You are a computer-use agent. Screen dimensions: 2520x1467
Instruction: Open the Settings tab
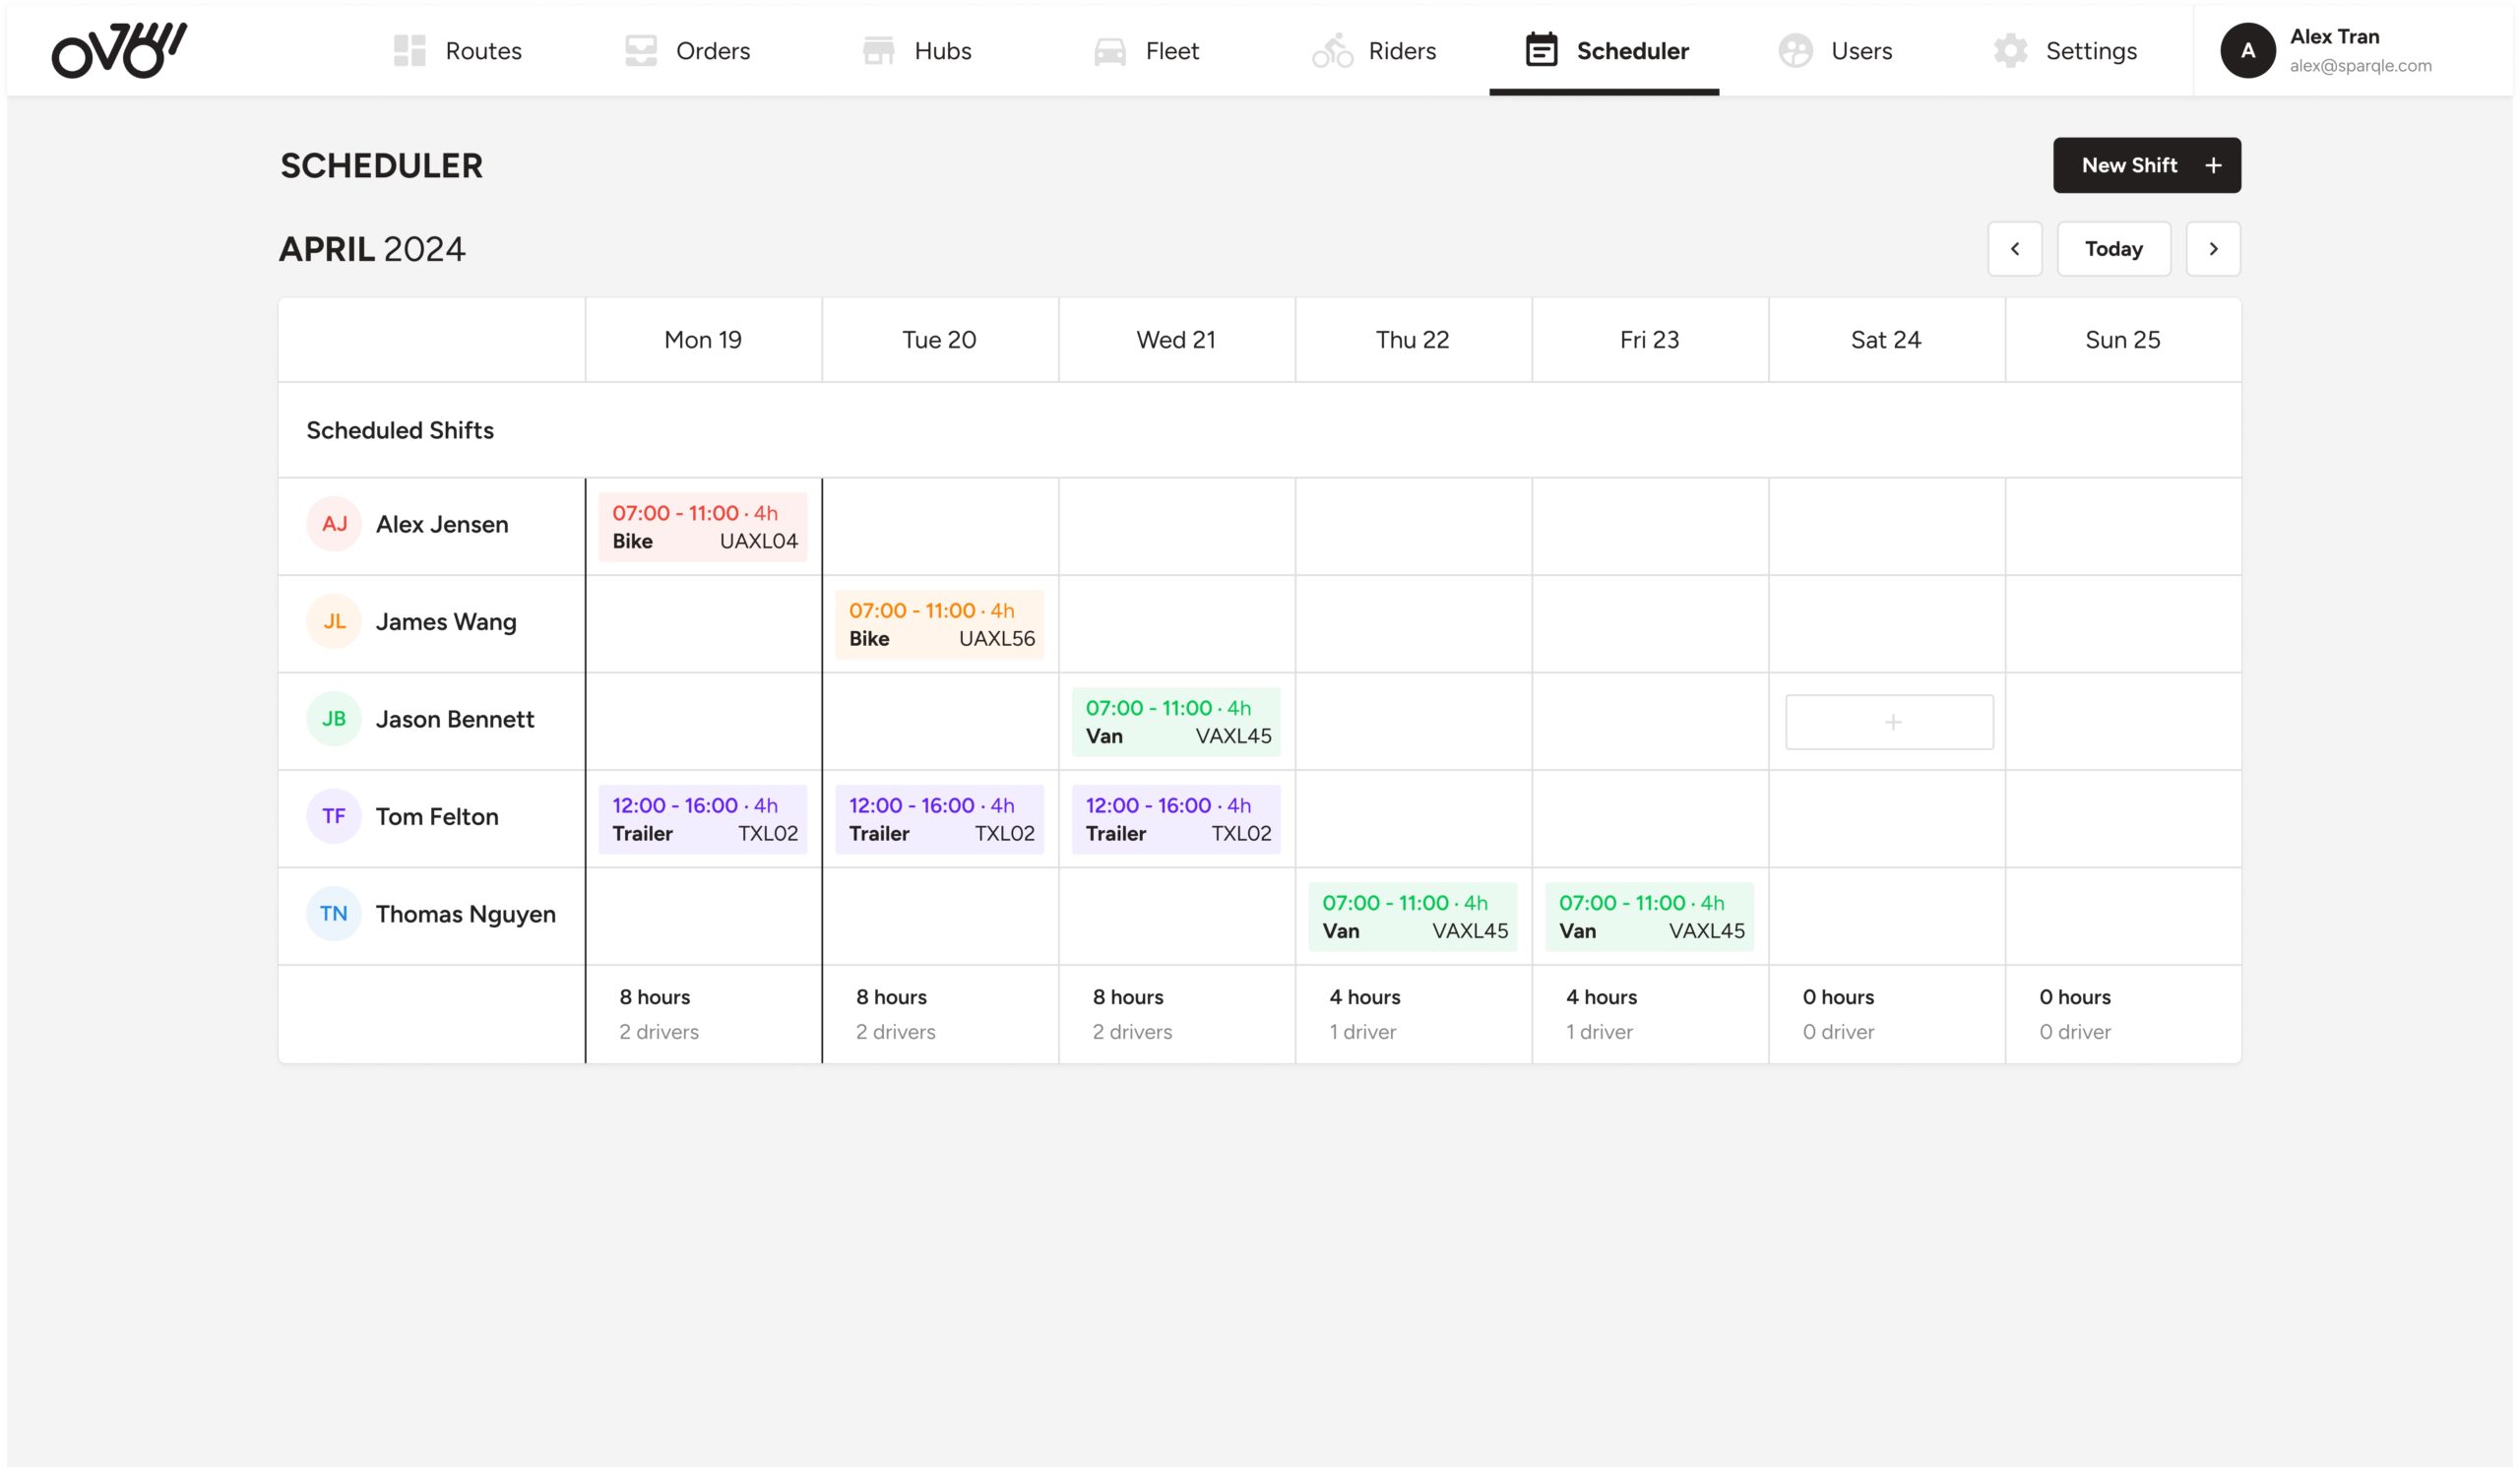tap(2064, 50)
